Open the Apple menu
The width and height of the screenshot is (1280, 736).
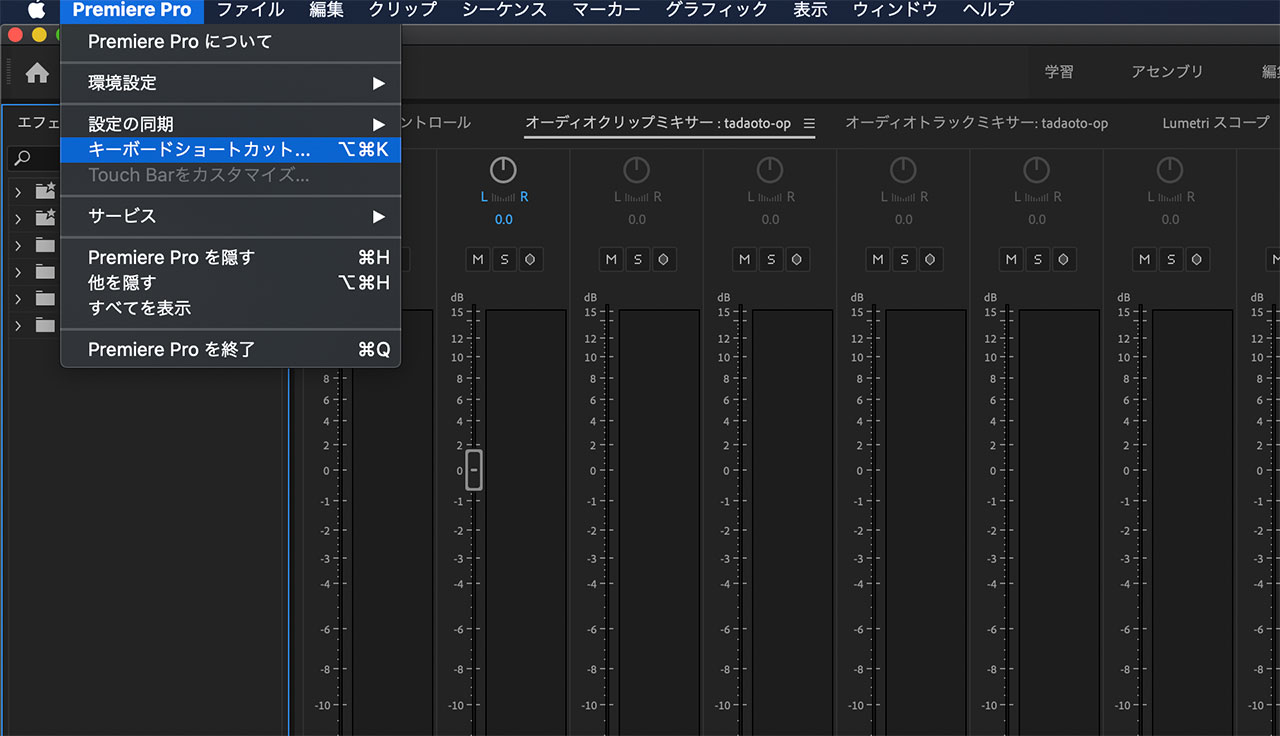pyautogui.click(x=36, y=10)
